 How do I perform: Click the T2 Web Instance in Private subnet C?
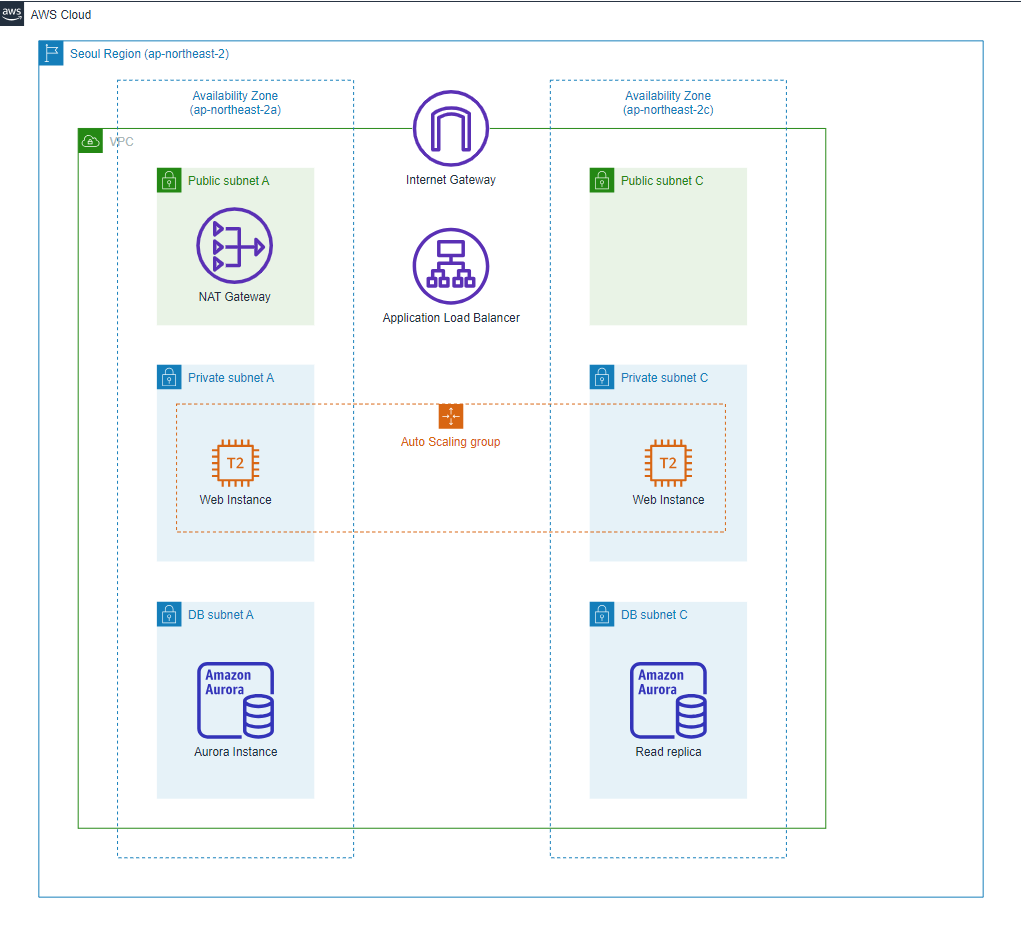pyautogui.click(x=668, y=463)
